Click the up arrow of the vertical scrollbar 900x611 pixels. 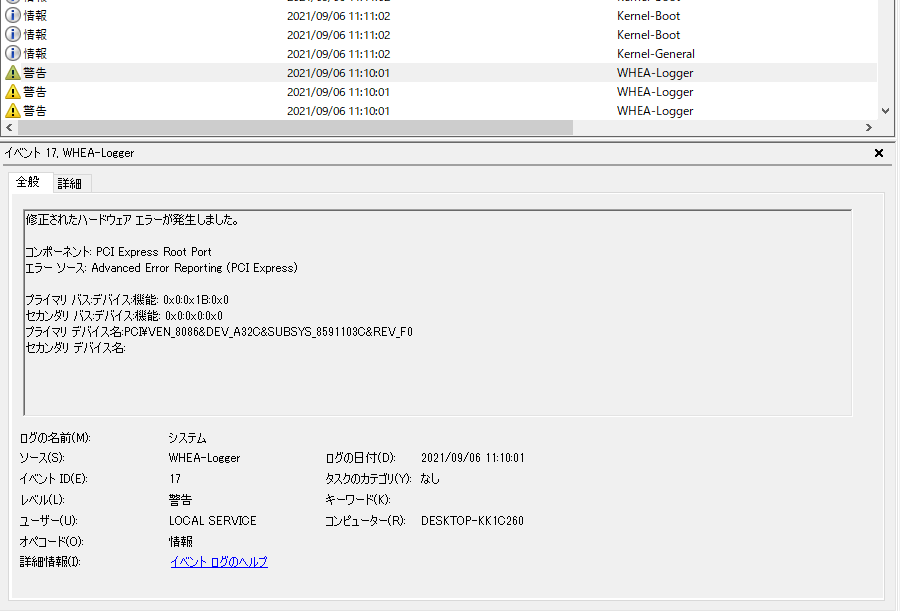(x=885, y=5)
